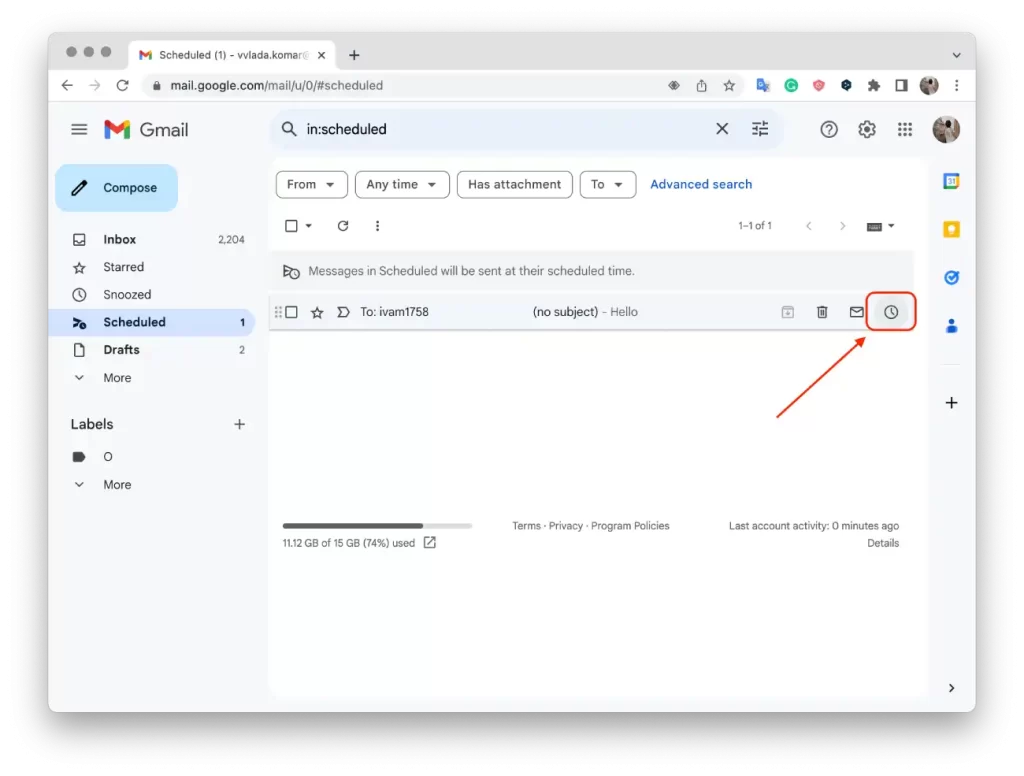The height and width of the screenshot is (776, 1024).
Task: Create a new label plus icon
Action: [x=240, y=425]
